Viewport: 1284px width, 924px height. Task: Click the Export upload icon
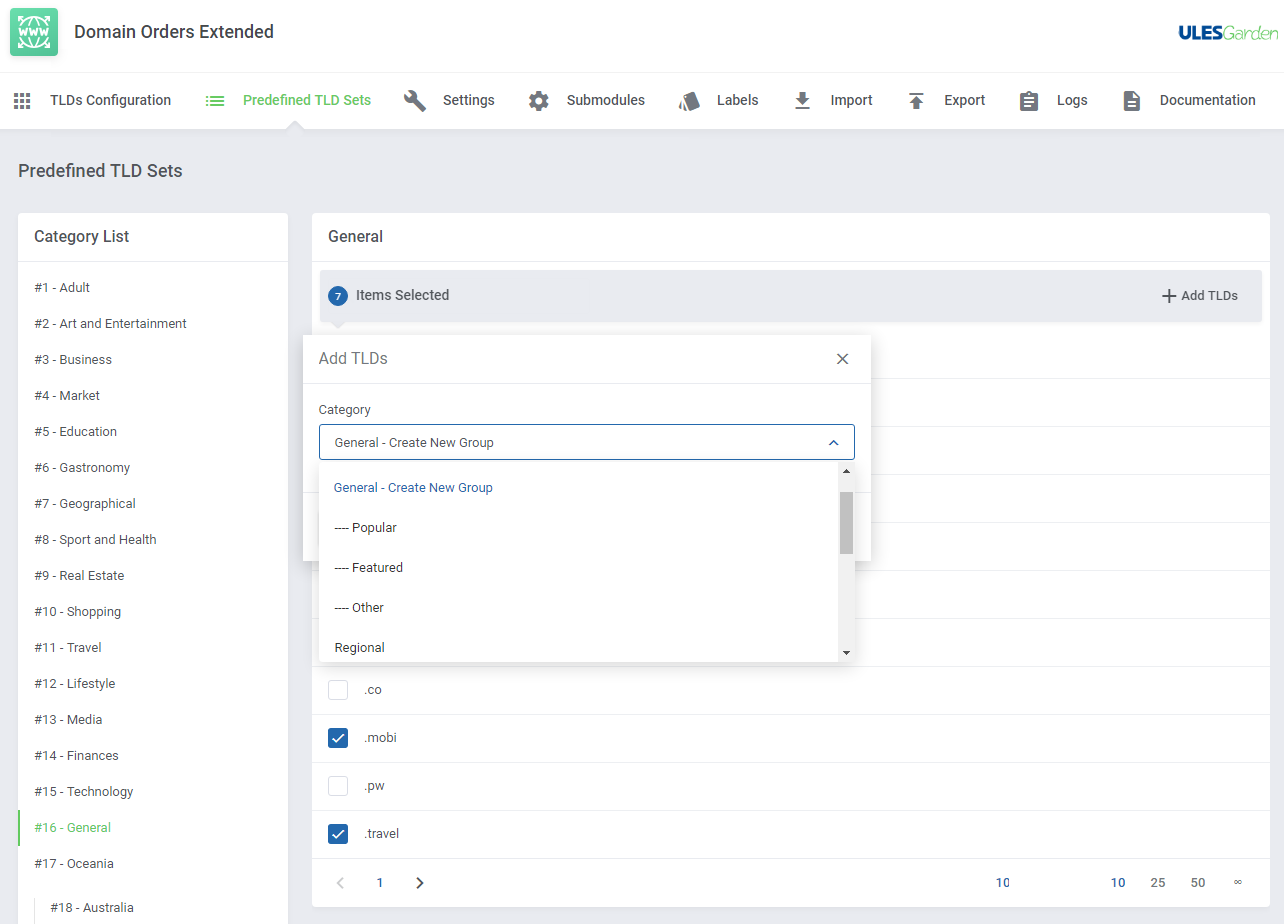coord(916,101)
